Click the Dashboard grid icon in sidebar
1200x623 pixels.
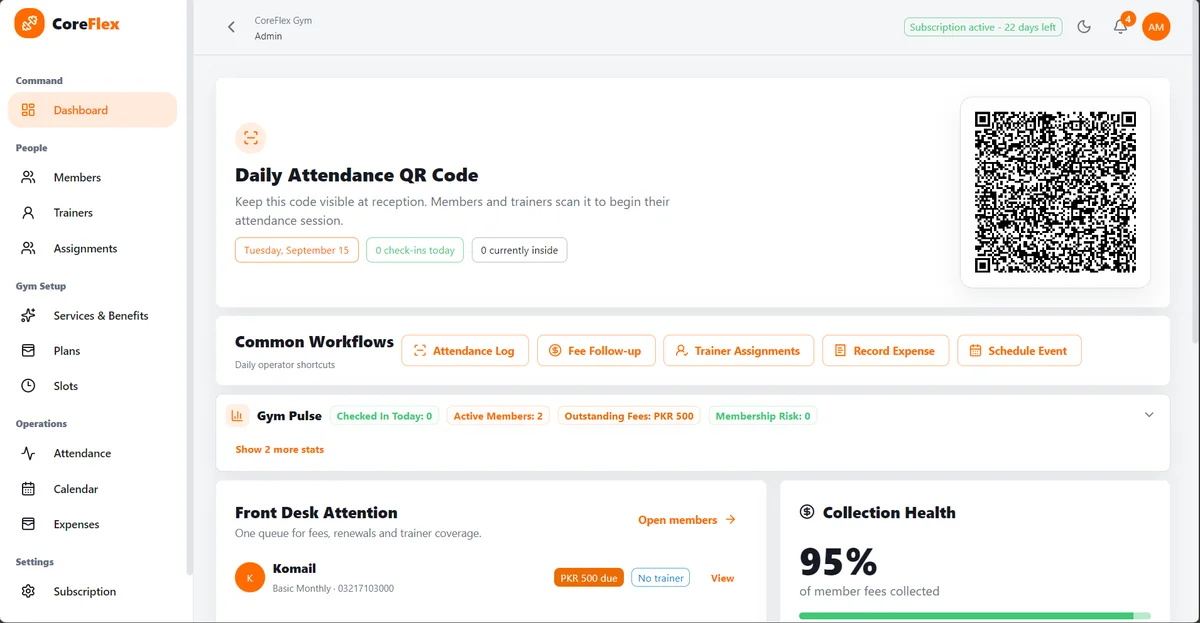click(28, 110)
